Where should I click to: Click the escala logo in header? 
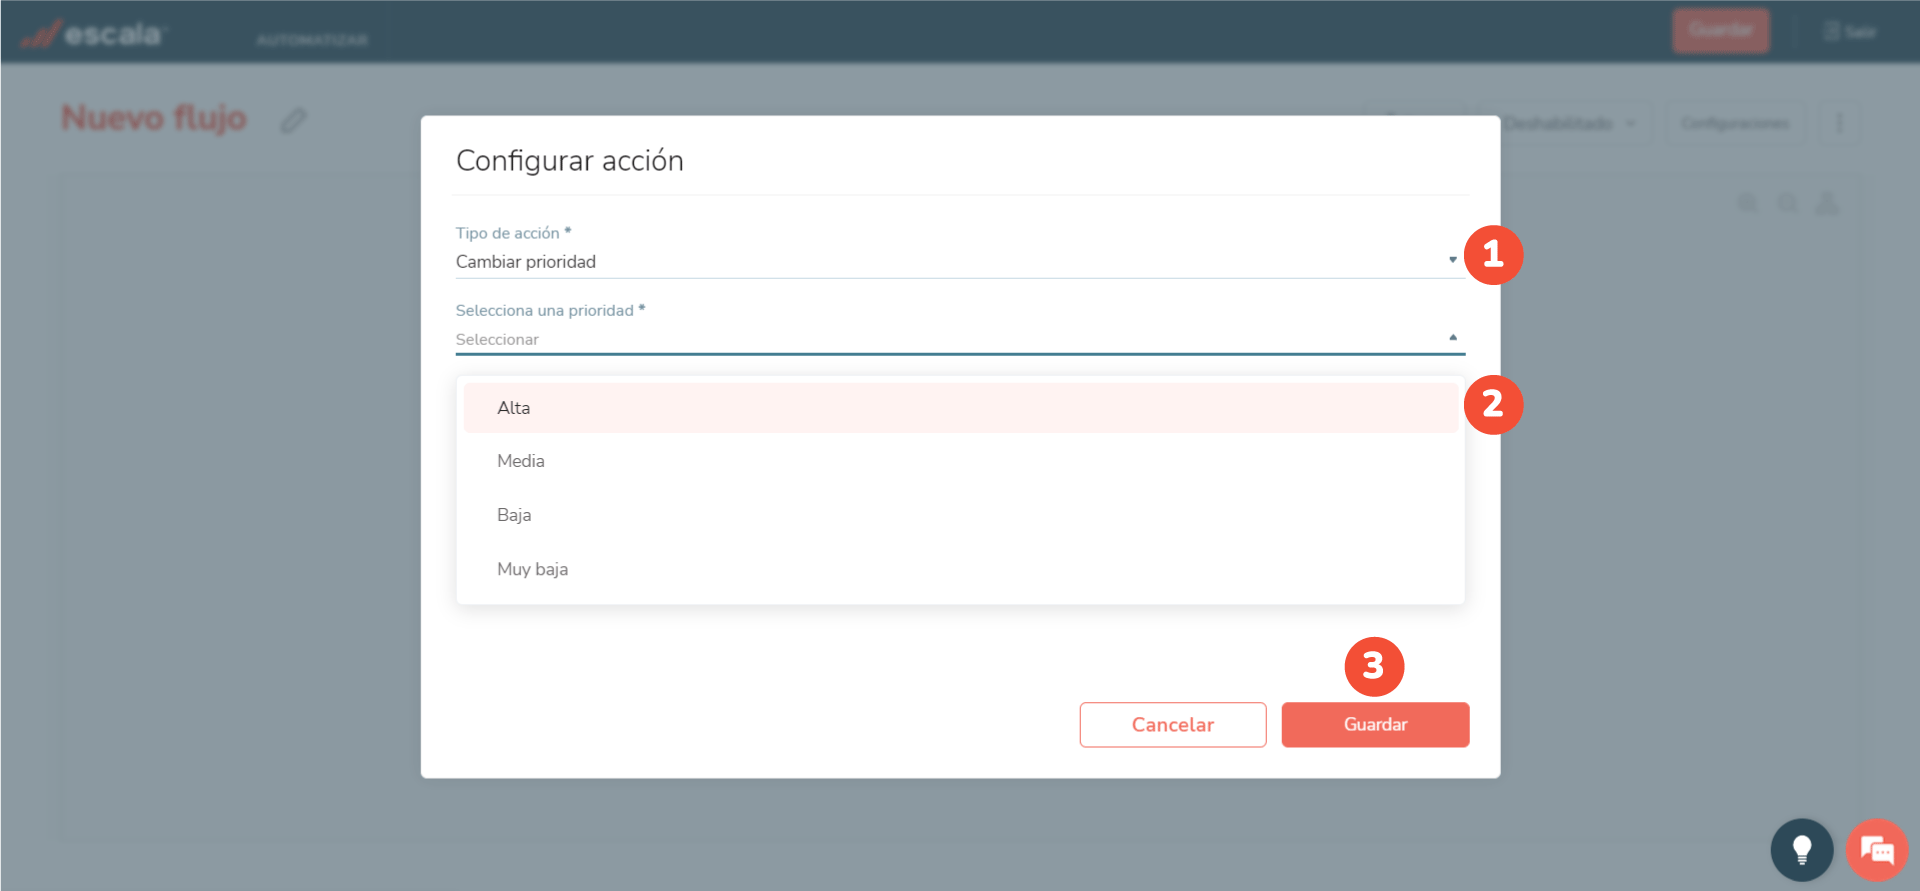pos(92,35)
